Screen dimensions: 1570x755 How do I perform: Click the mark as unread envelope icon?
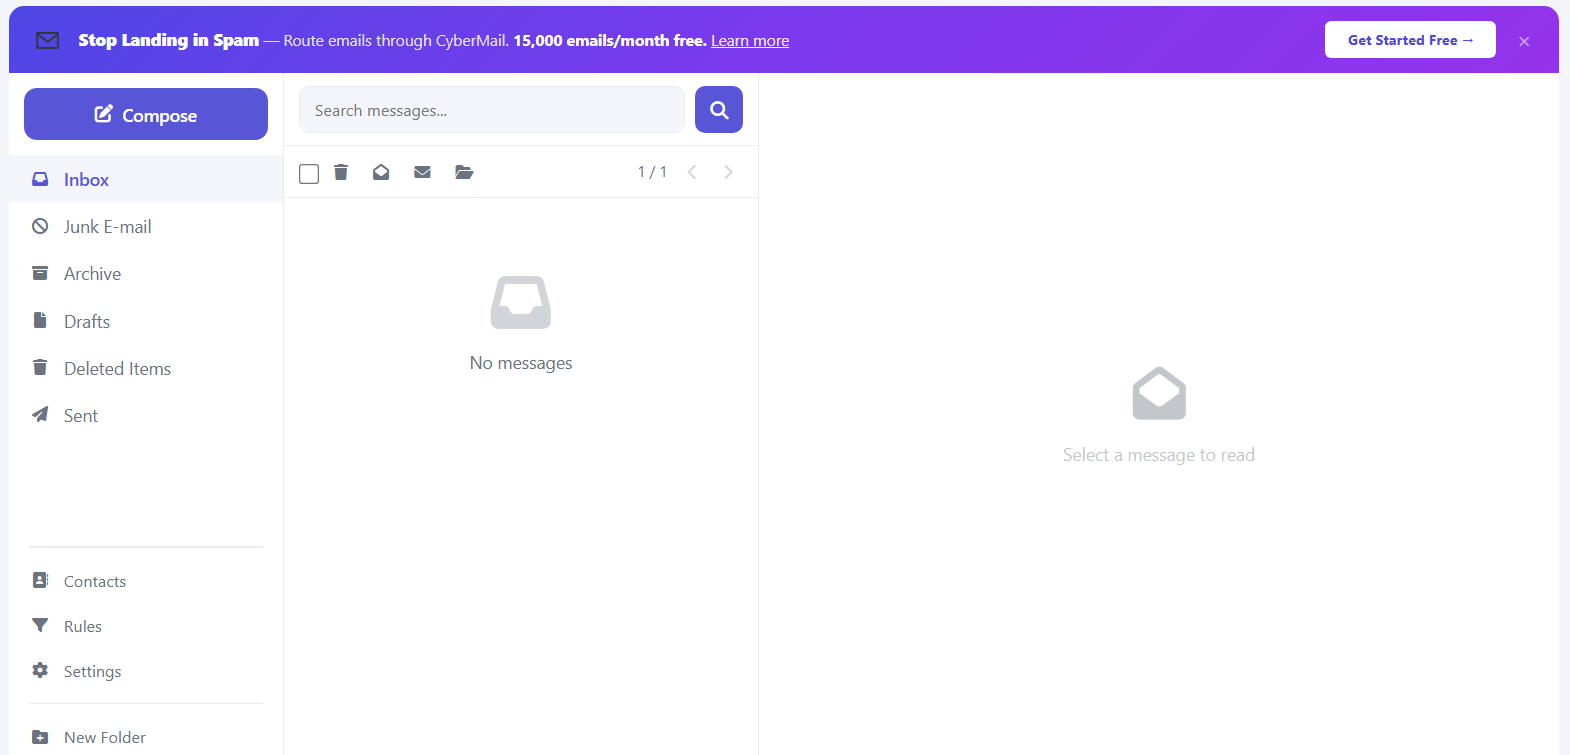pyautogui.click(x=423, y=172)
